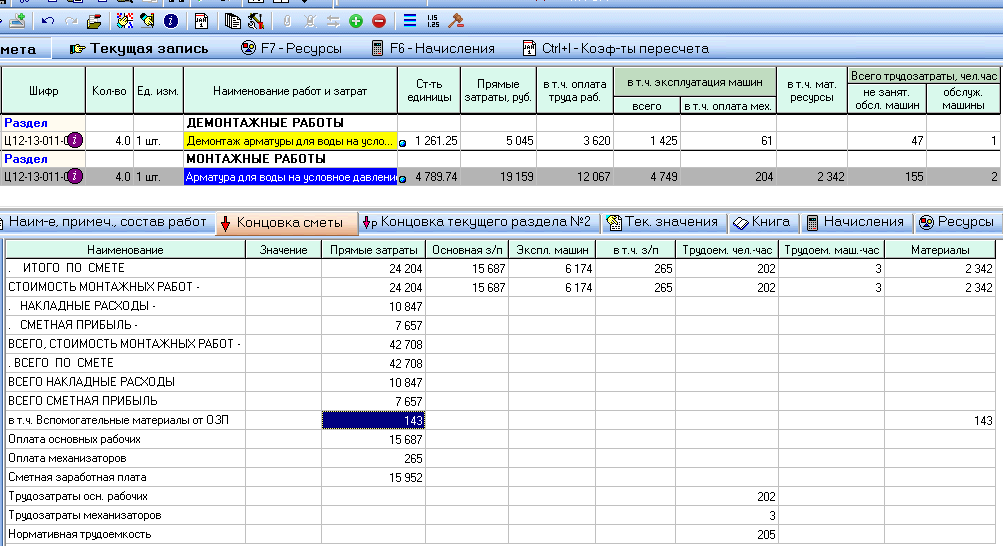The height and width of the screenshot is (546, 1003).
Task: Click the green plus add icon
Action: pyautogui.click(x=356, y=20)
